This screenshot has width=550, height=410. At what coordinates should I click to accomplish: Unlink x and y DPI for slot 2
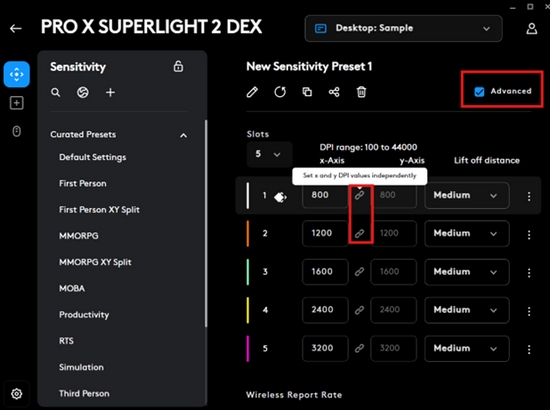[359, 233]
